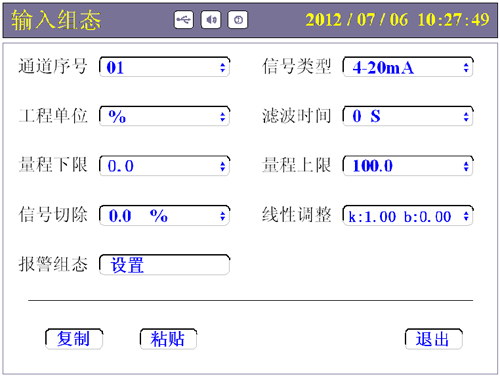Click the round power/alarm indicator icon
The width and height of the screenshot is (500, 377).
click(238, 20)
